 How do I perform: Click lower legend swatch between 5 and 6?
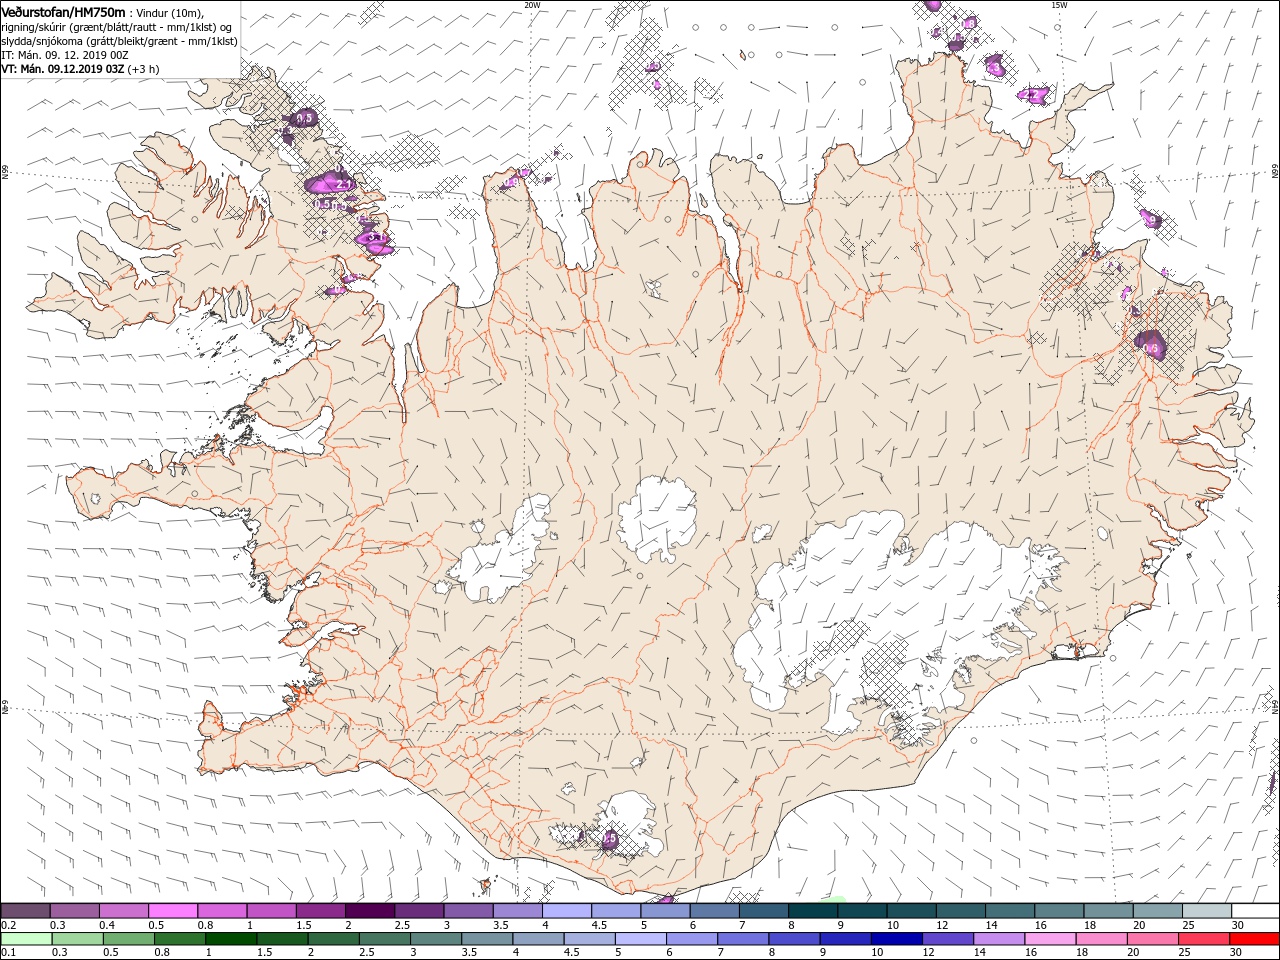(640, 940)
